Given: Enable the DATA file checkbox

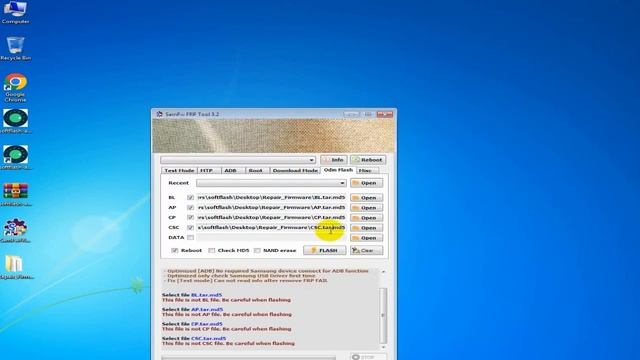Looking at the screenshot, I should (190, 238).
